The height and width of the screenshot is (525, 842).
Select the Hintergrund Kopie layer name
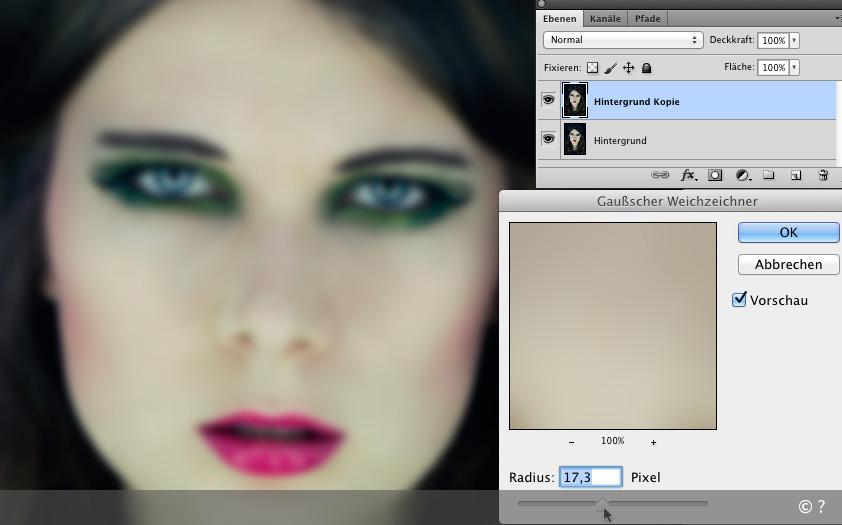(636, 101)
